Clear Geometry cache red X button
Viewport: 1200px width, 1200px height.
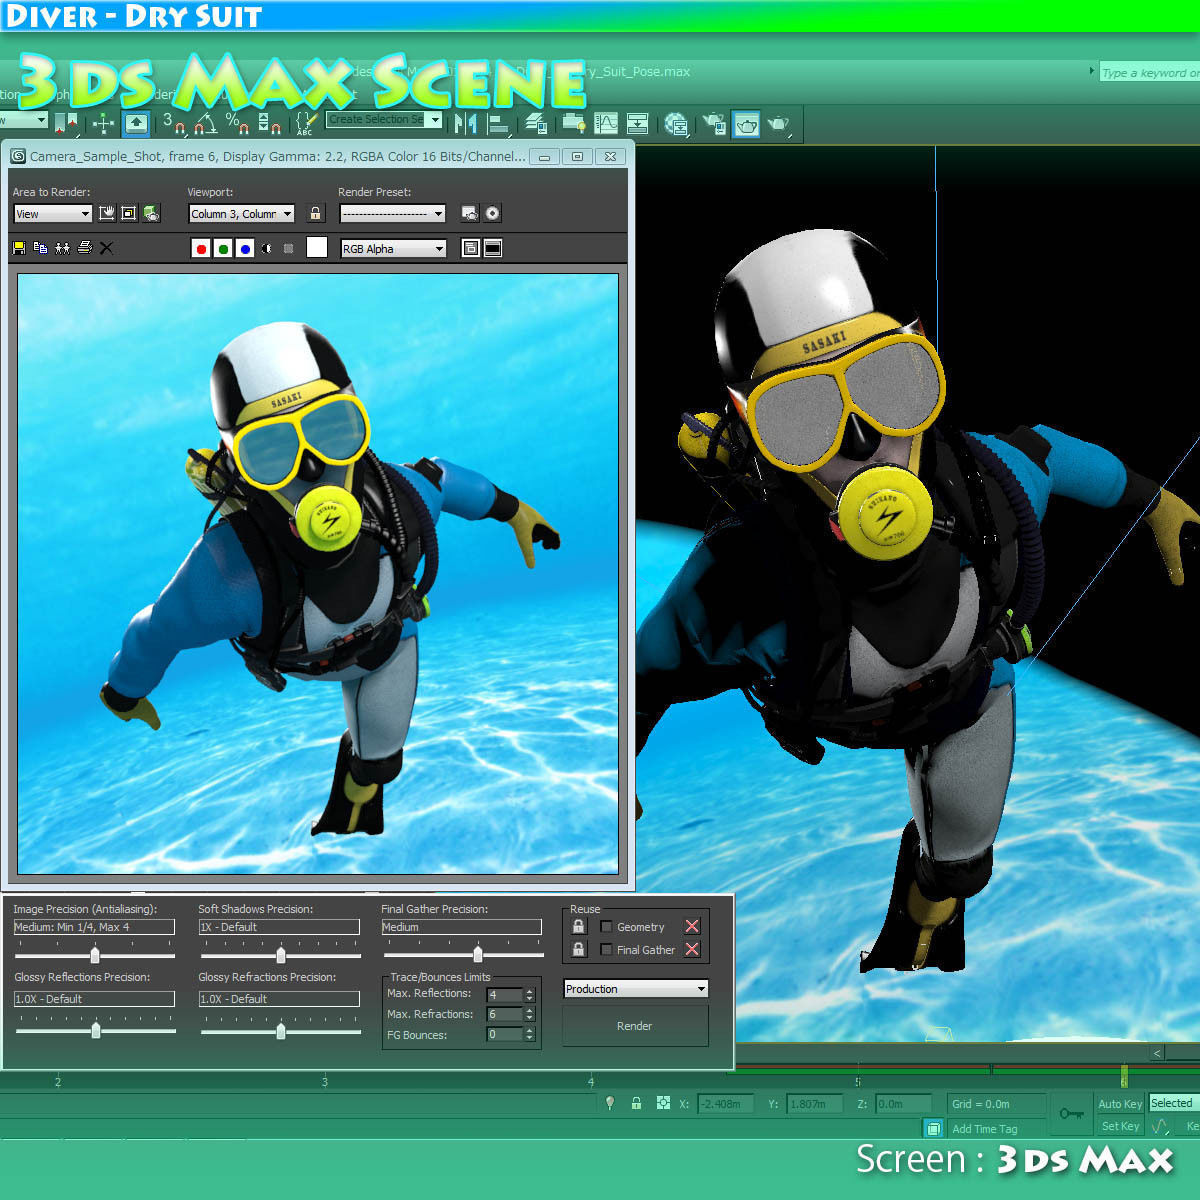[692, 926]
